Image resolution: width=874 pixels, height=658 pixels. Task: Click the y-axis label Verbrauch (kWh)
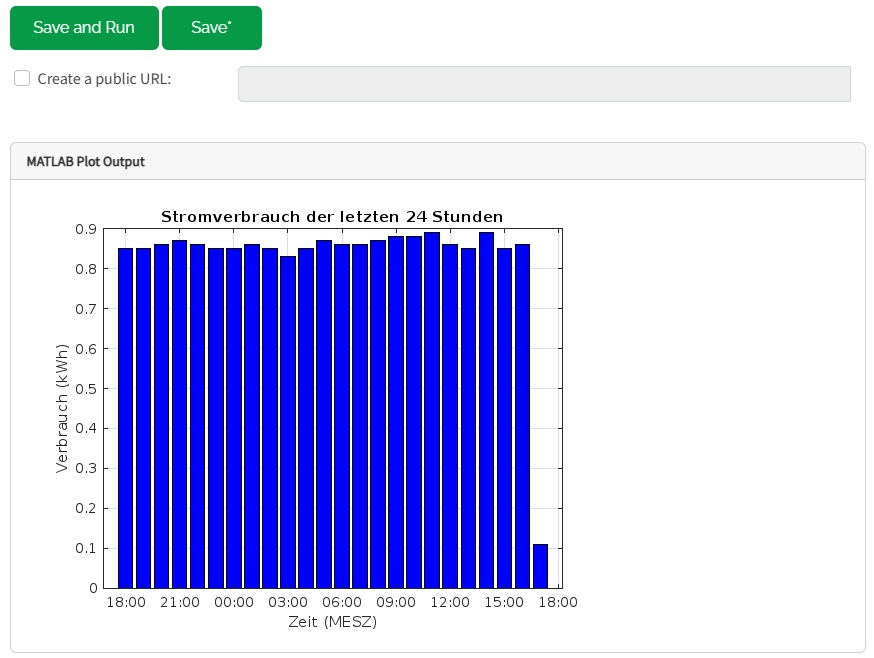62,410
